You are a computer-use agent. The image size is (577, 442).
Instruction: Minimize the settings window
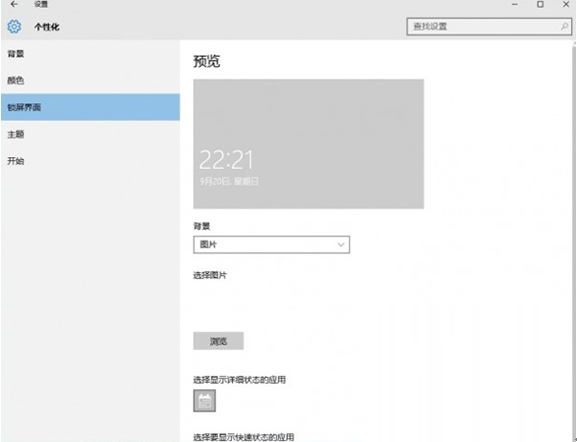coord(515,4)
